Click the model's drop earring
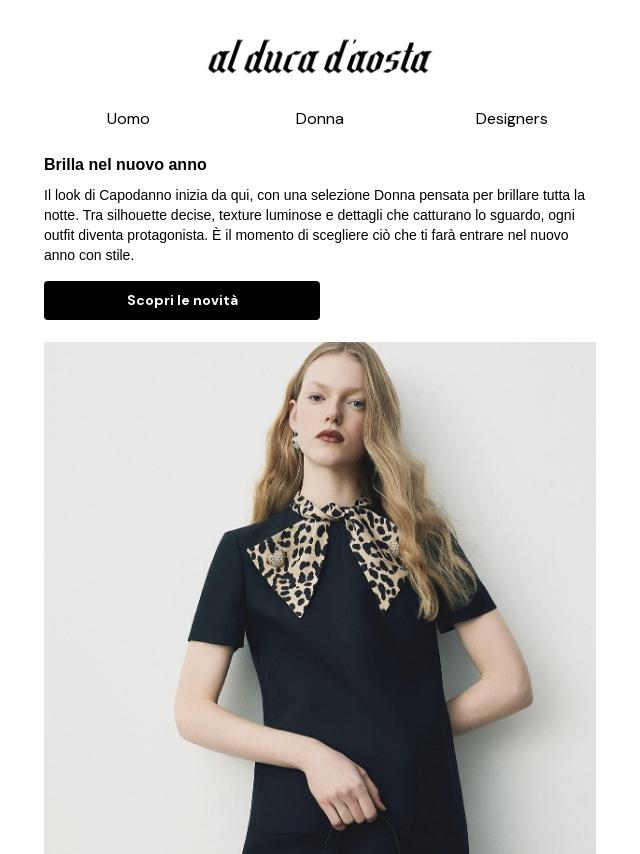The image size is (640, 854). click(x=296, y=442)
